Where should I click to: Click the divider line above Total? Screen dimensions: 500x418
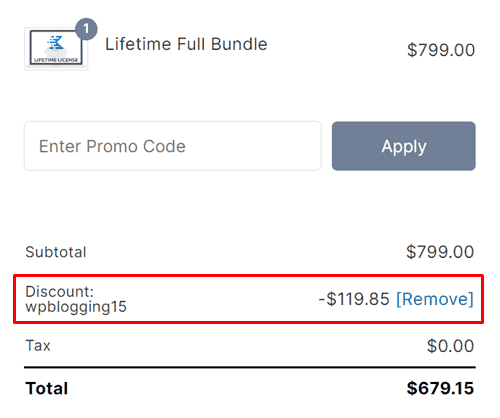[250, 367]
